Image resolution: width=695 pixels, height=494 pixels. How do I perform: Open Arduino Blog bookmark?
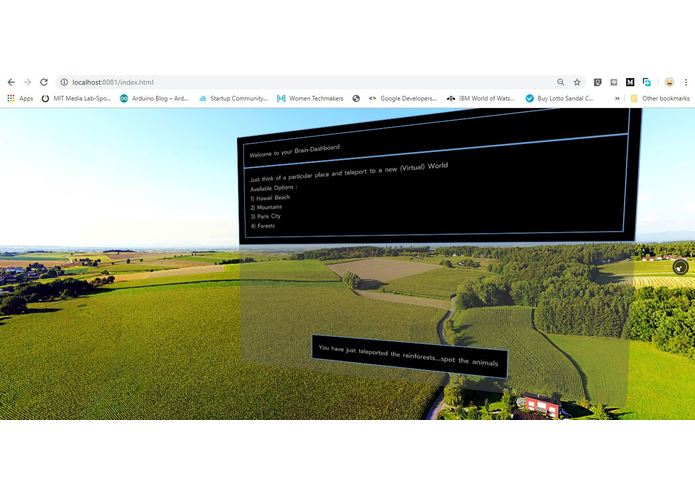(x=154, y=98)
